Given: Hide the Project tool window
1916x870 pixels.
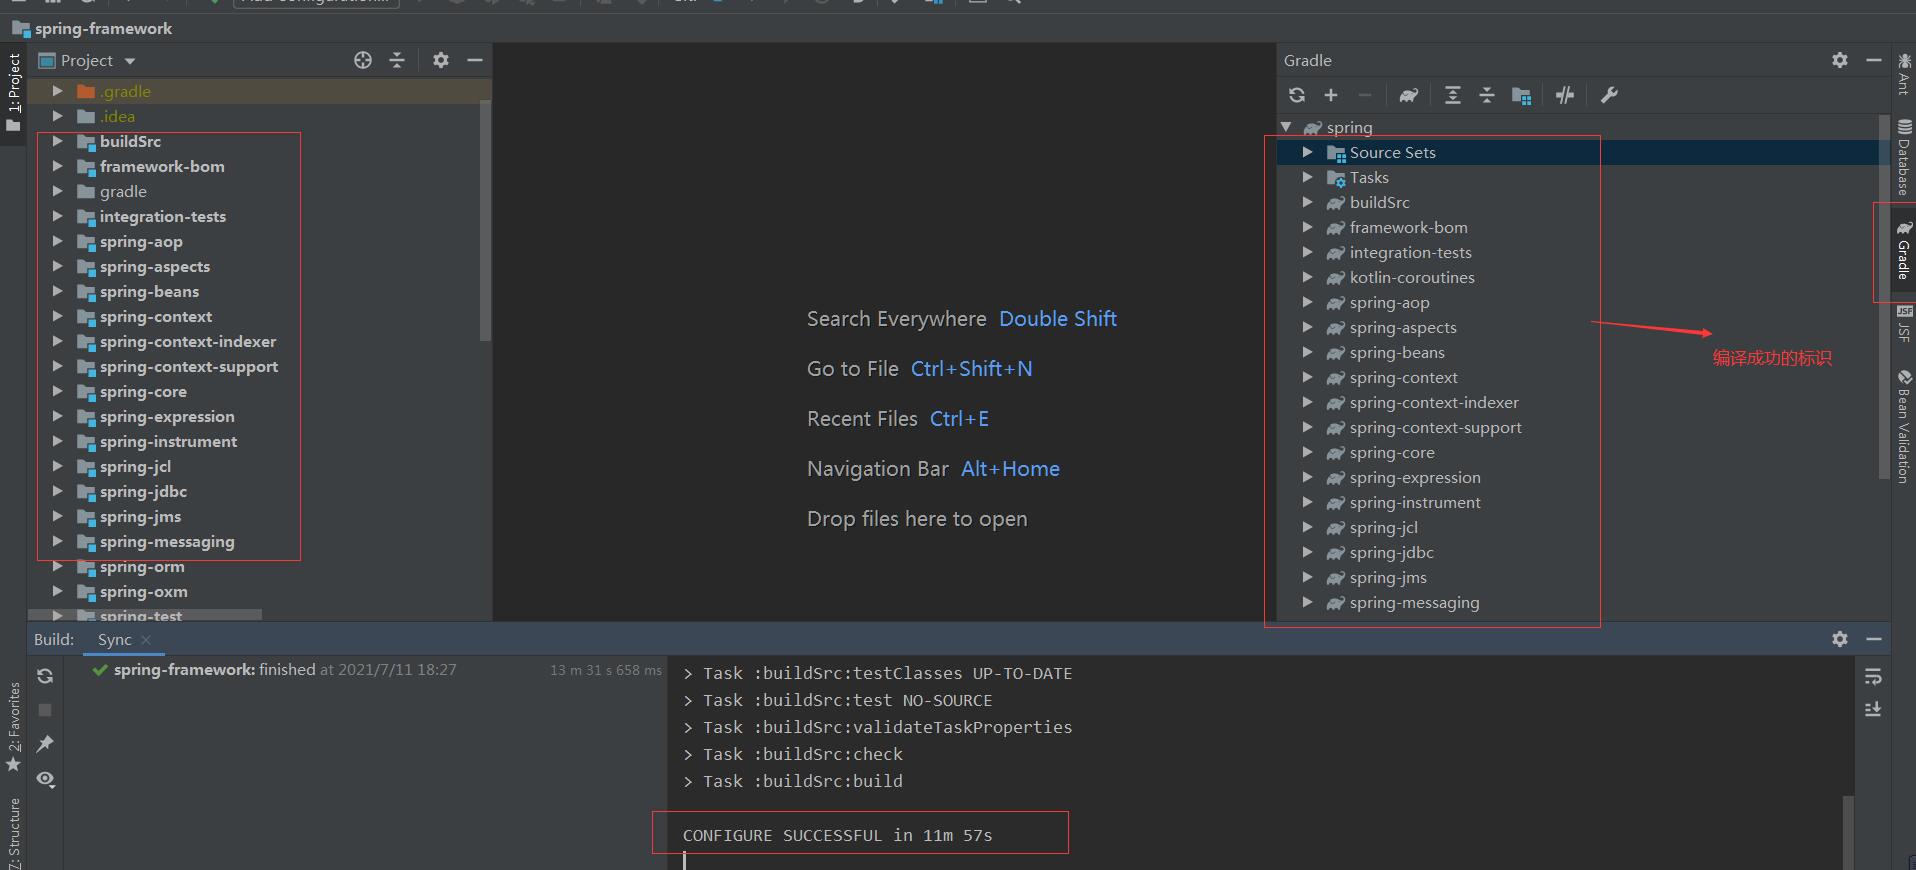Looking at the screenshot, I should (475, 60).
